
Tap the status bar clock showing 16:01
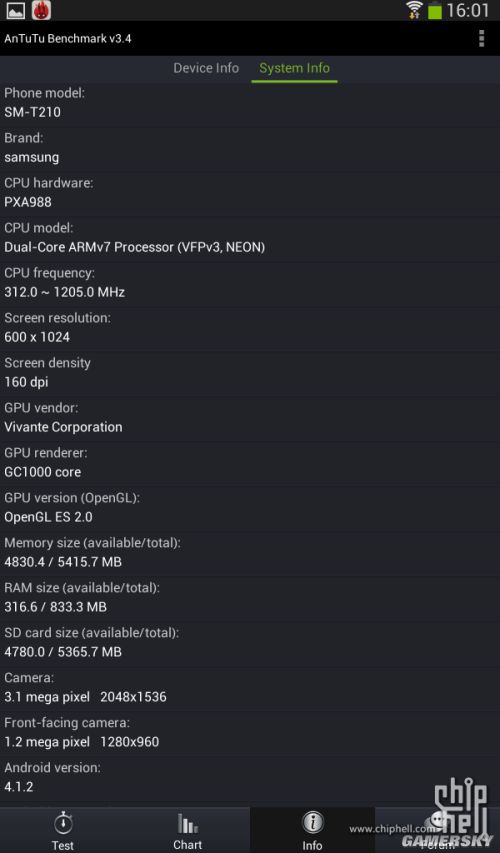click(x=468, y=10)
